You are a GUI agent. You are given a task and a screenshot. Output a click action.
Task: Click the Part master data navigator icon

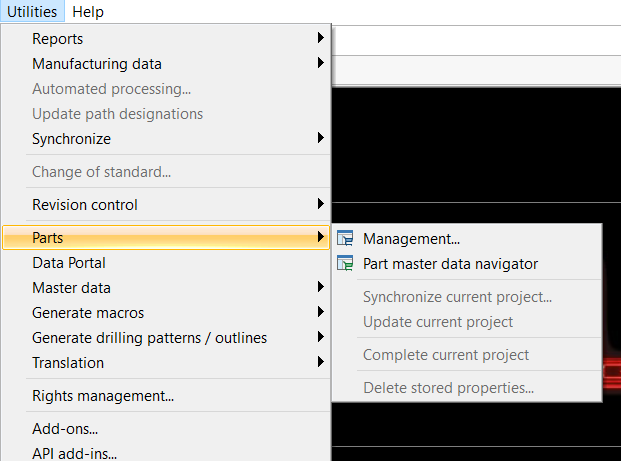[345, 263]
